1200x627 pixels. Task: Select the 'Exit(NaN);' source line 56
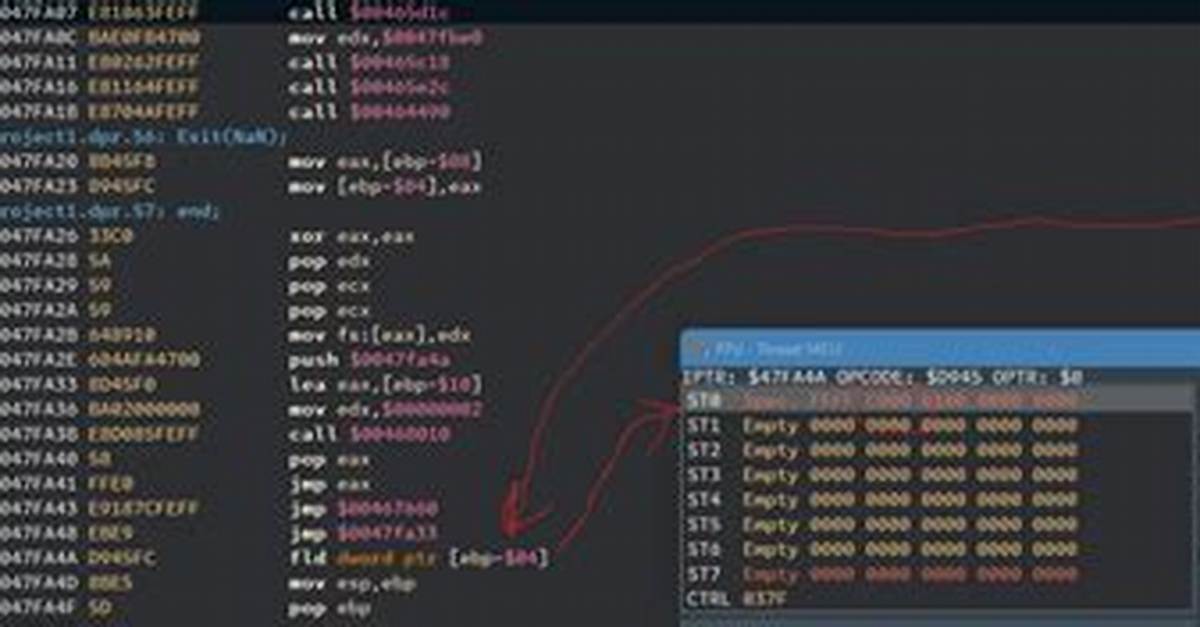click(144, 137)
